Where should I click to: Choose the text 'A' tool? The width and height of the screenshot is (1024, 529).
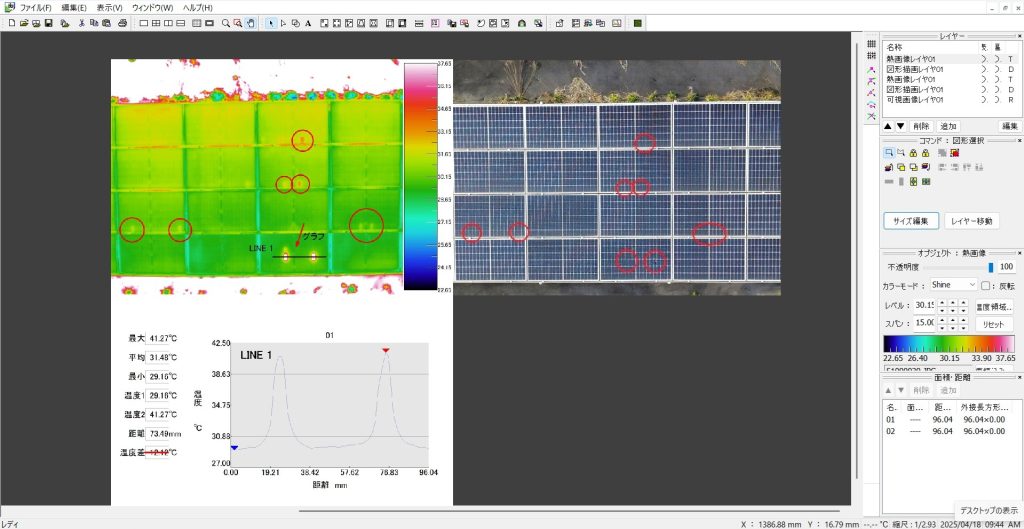(308, 22)
